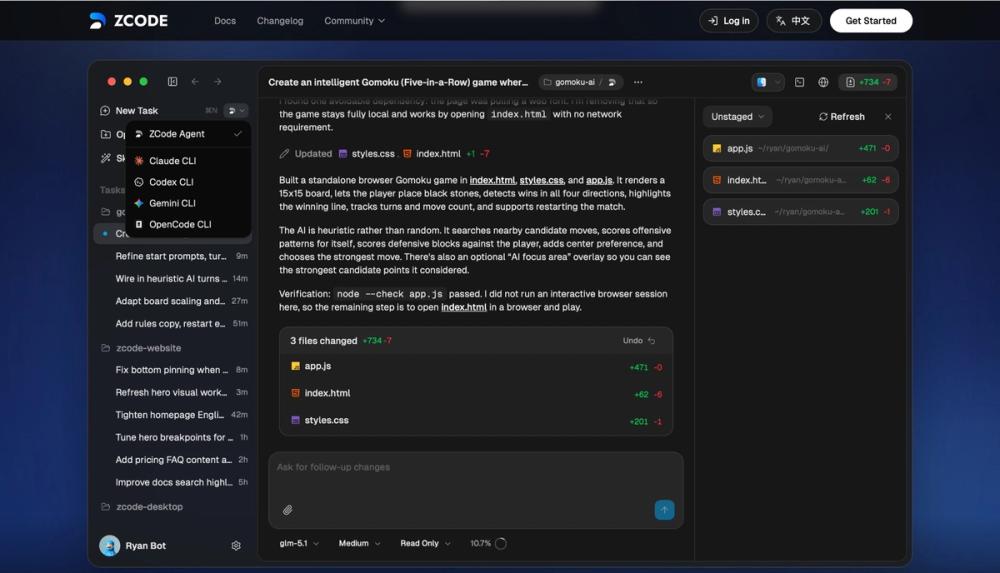Screen dimensions: 1000x573
Task: Toggle the sidebar panel icon
Action: tap(172, 82)
